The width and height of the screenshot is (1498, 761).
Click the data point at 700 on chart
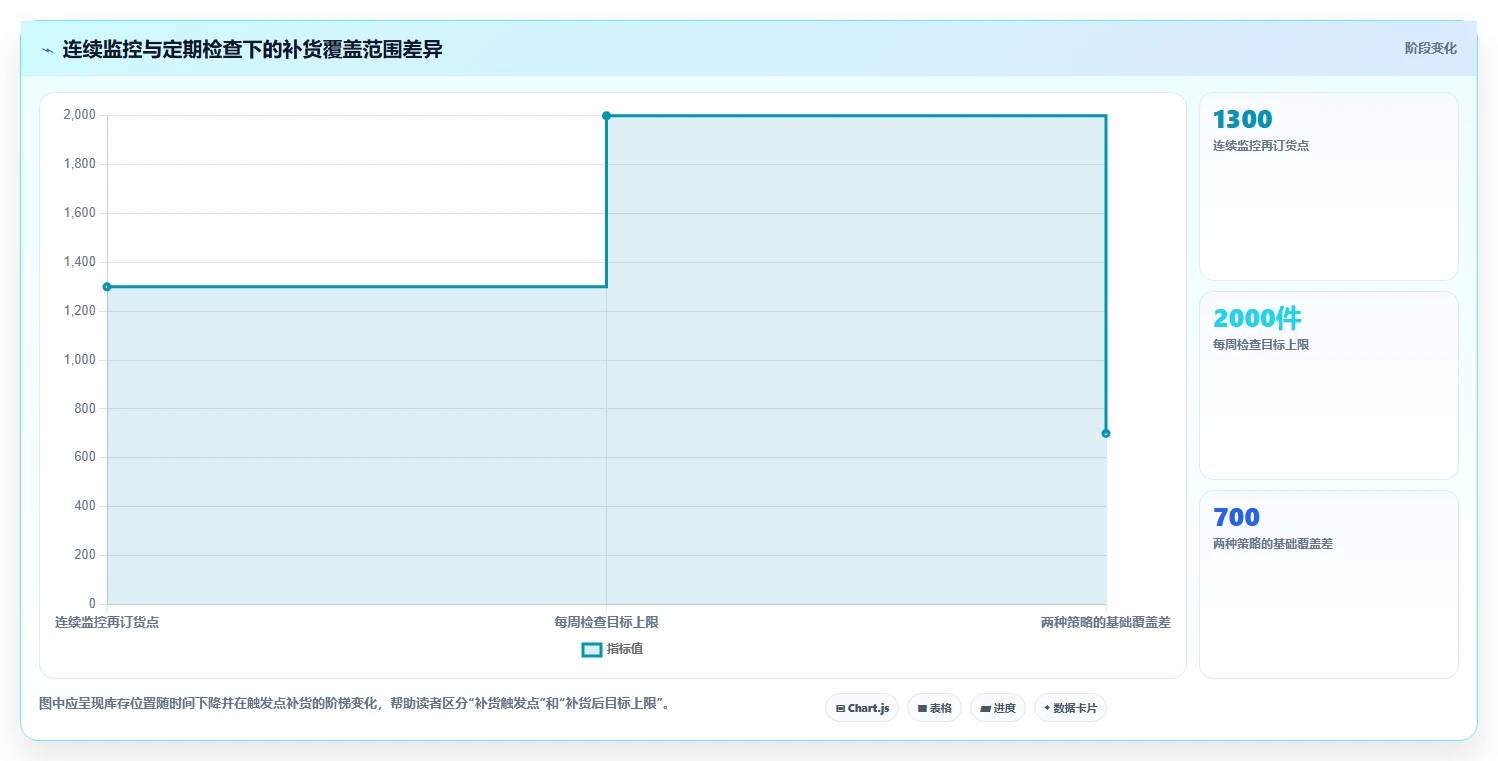click(x=1106, y=433)
